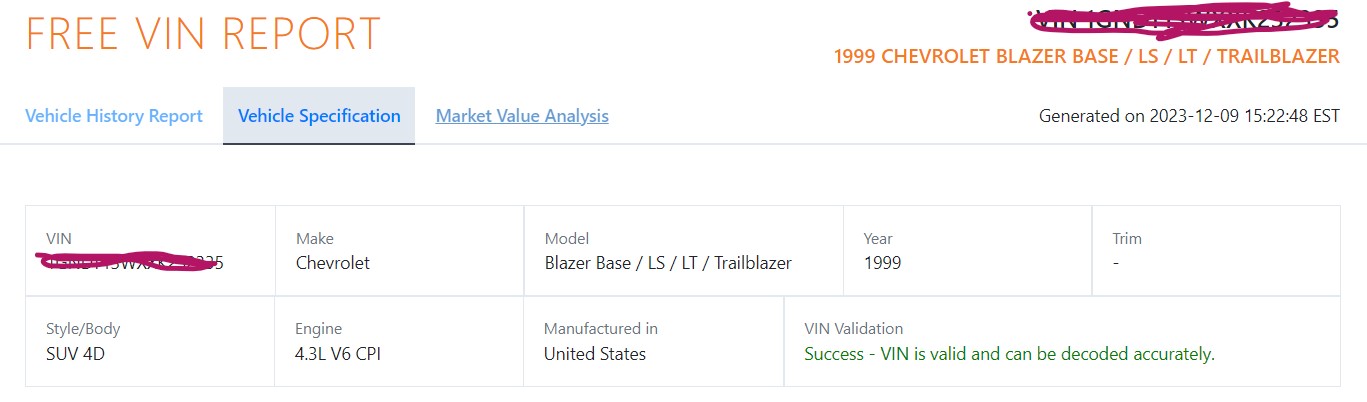Screen dimensions: 1367x402
Task: Click the SUV 4D body style value
Action: point(75,354)
